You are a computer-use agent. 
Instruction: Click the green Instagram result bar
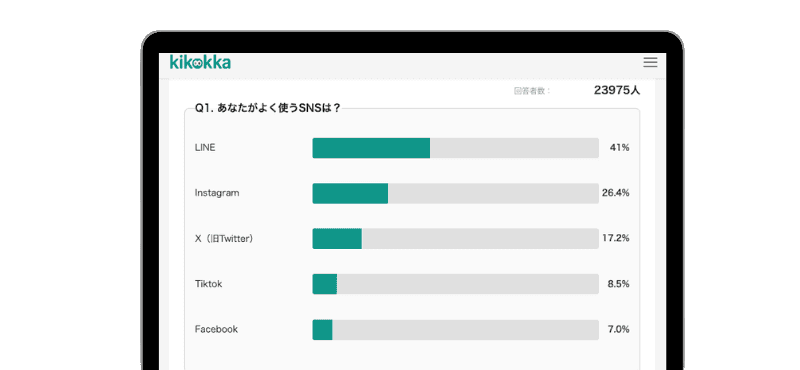(x=351, y=193)
